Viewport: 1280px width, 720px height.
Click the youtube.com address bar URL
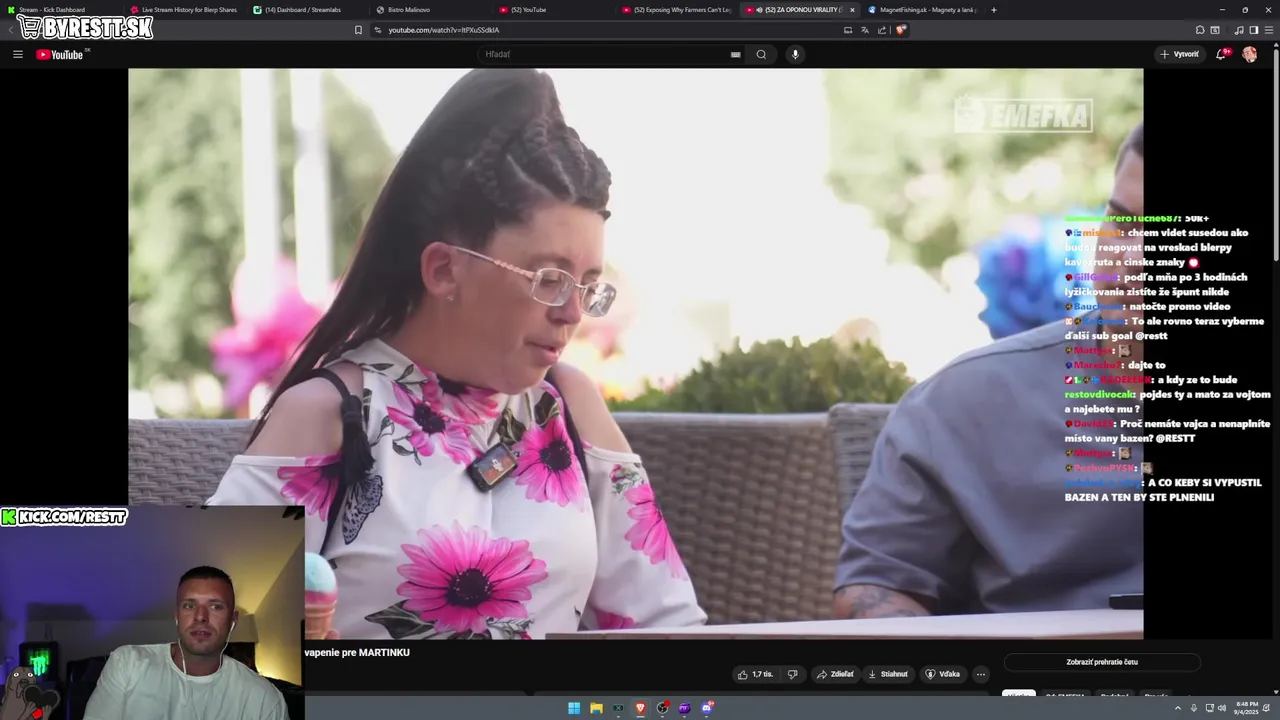pyautogui.click(x=443, y=30)
